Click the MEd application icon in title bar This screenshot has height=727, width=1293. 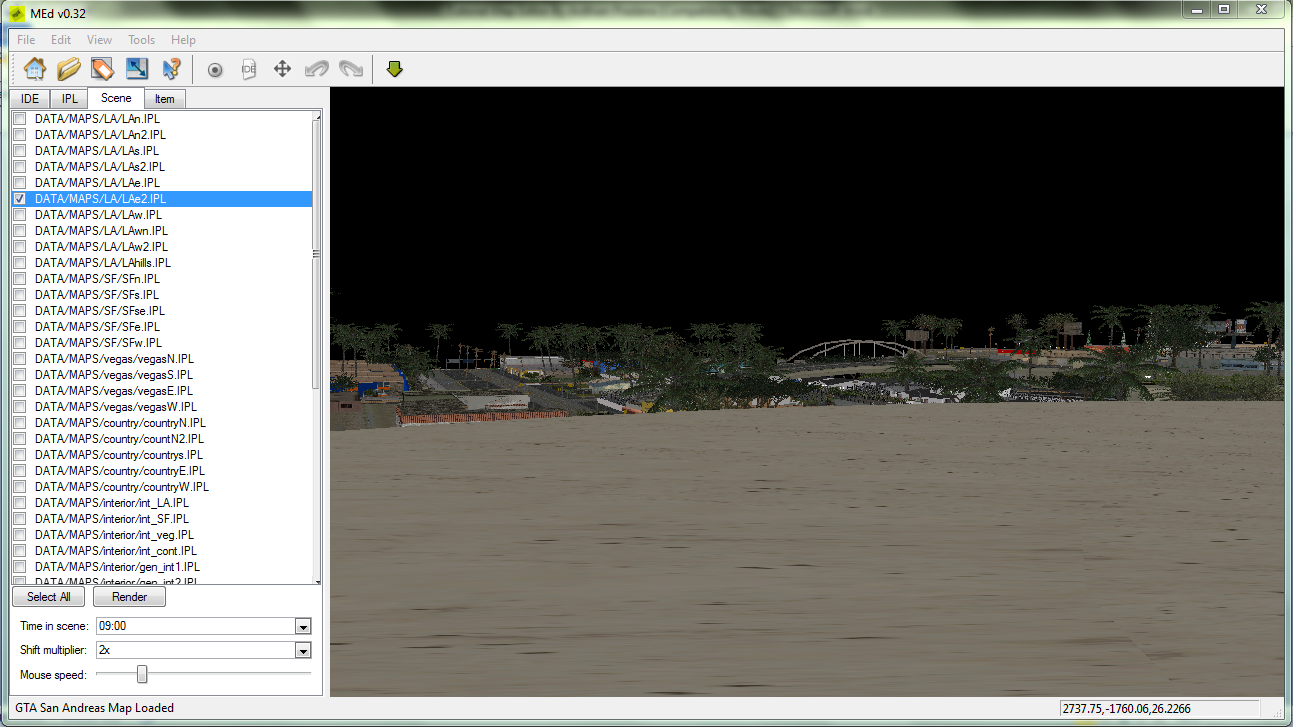pyautogui.click(x=18, y=13)
